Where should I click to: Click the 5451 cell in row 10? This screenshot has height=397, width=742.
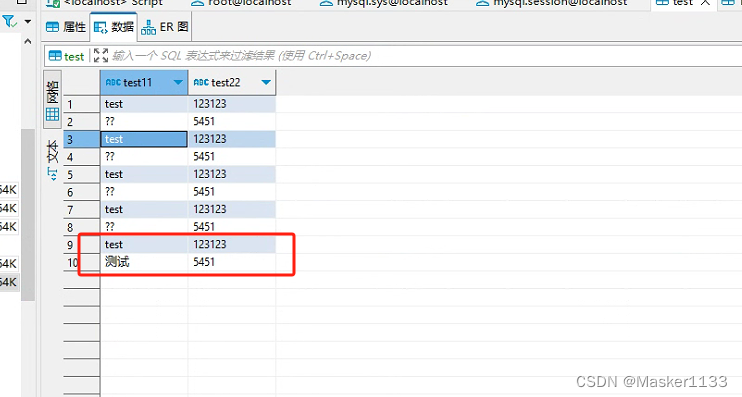tap(232, 262)
